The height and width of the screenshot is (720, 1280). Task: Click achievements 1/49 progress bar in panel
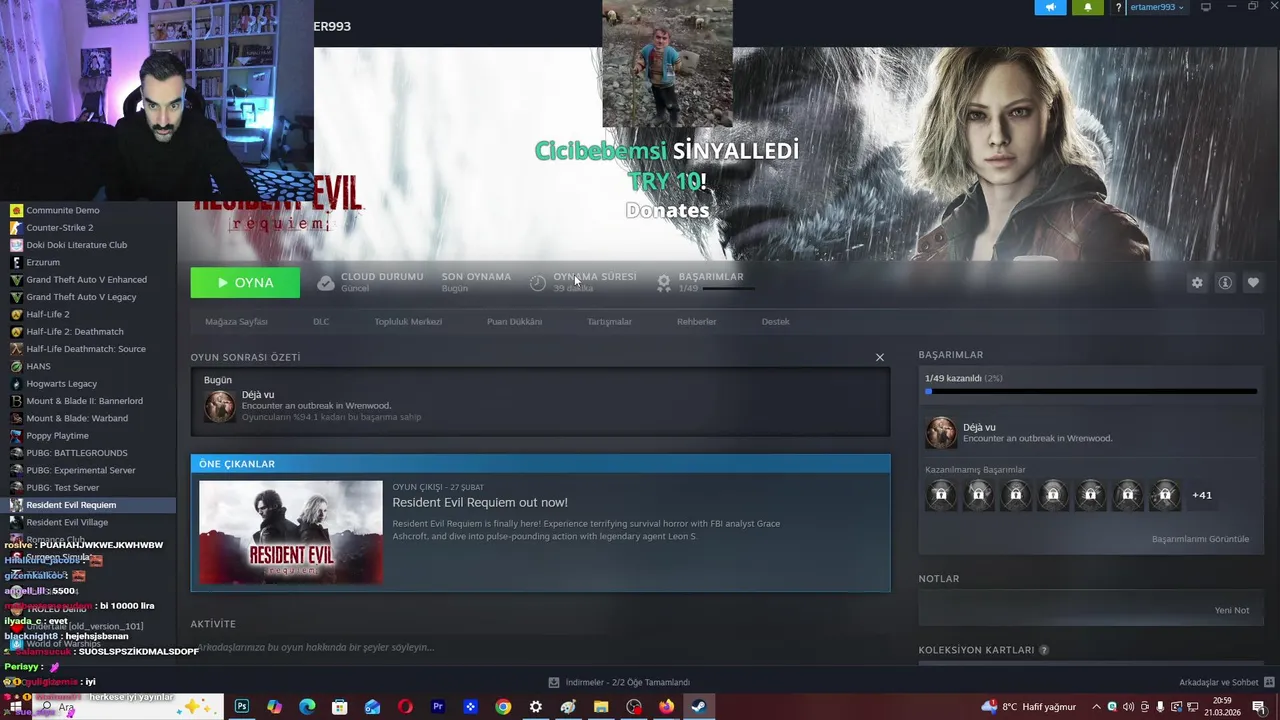[x=1091, y=391]
